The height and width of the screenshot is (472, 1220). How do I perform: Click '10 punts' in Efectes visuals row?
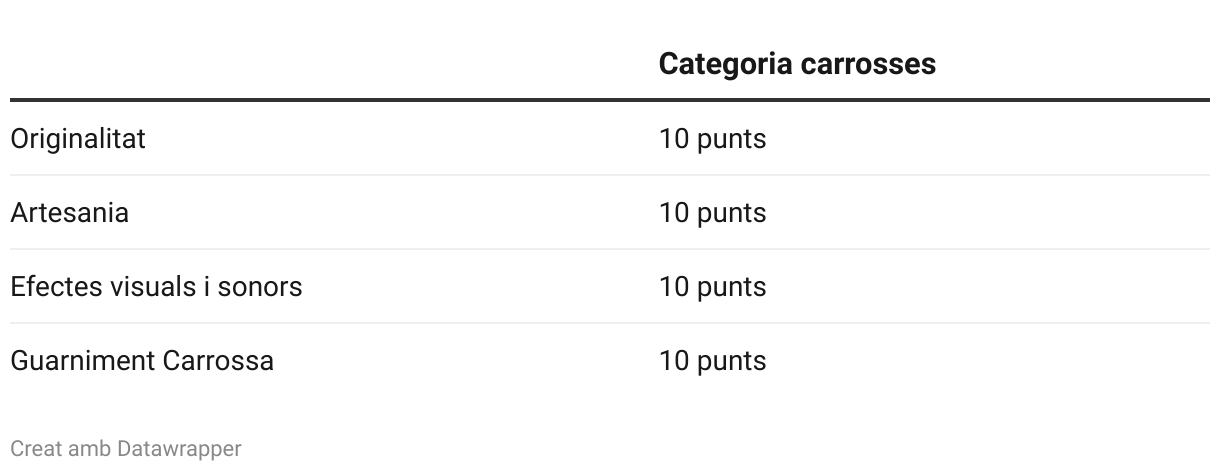tap(712, 287)
